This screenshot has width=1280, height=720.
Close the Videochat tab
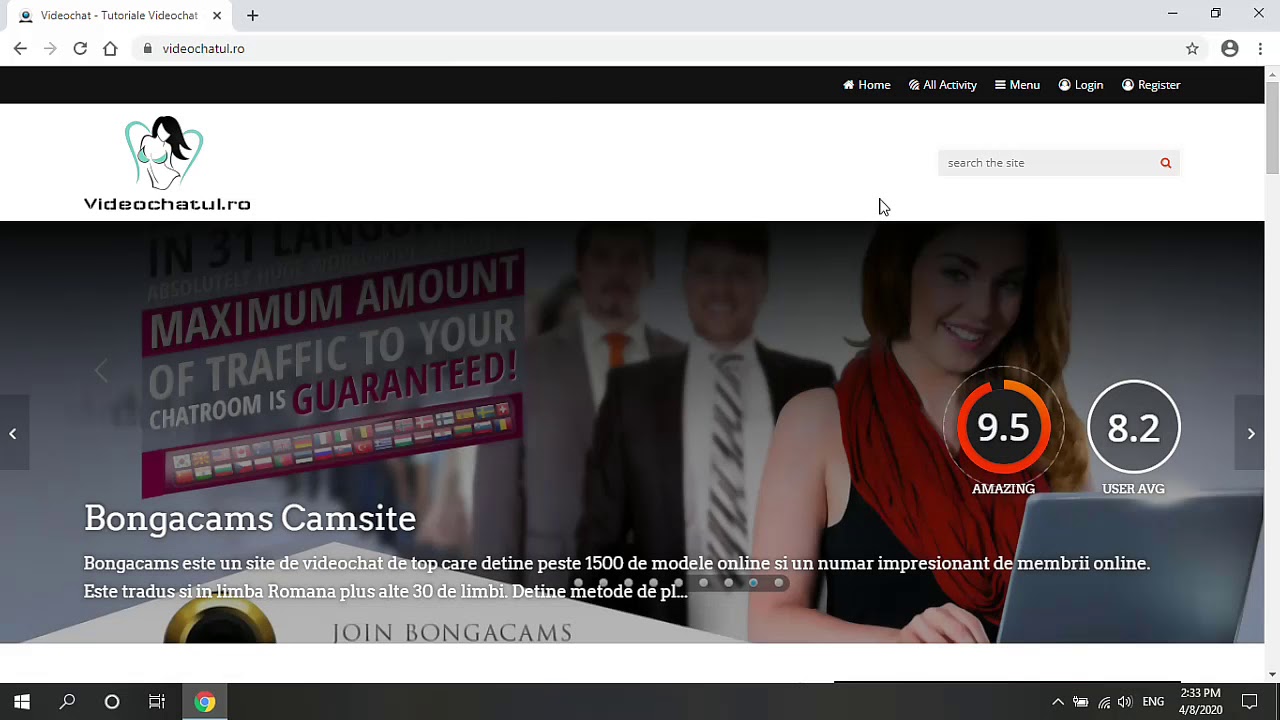pyautogui.click(x=217, y=16)
